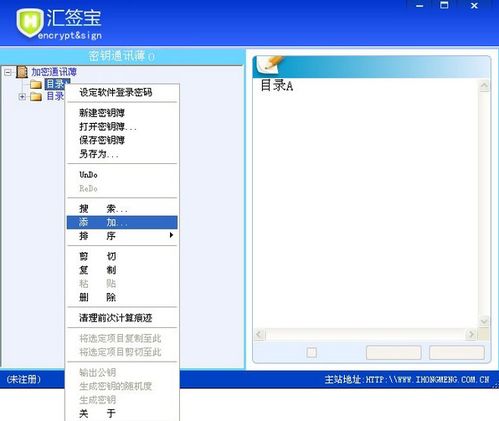The image size is (499, 421).
Task: Click the rightmost blank button below the note
Action: click(x=457, y=353)
